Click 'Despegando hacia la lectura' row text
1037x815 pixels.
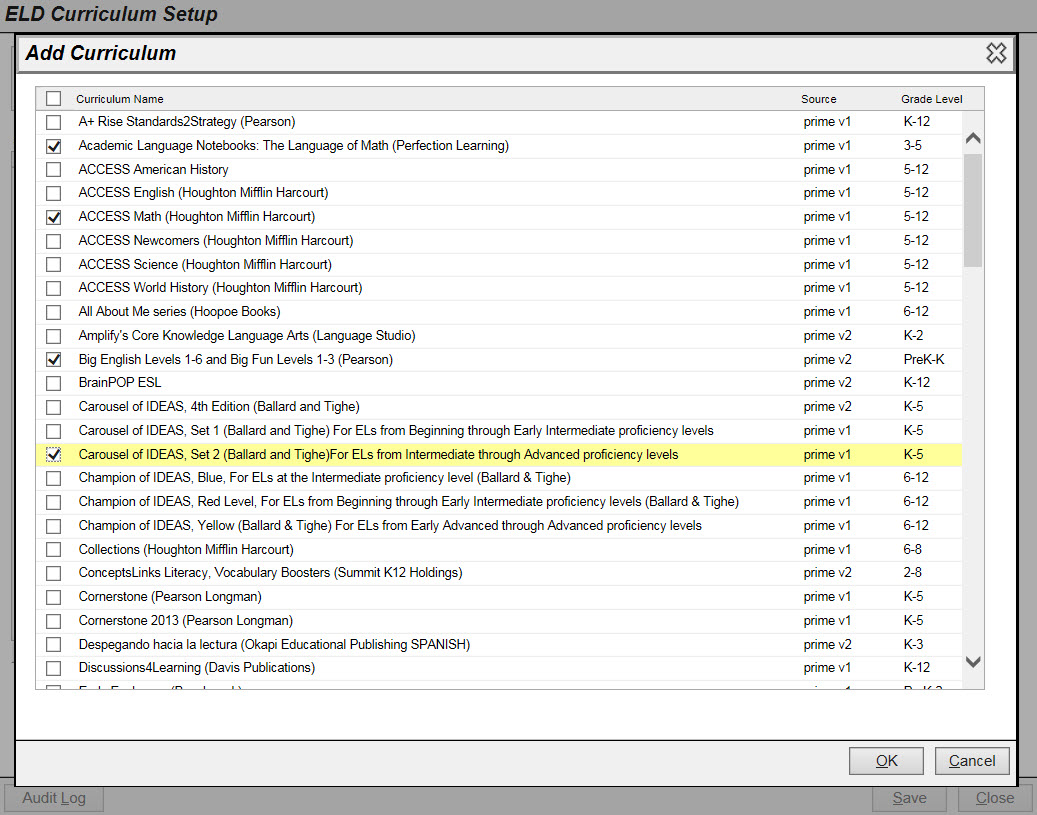274,644
